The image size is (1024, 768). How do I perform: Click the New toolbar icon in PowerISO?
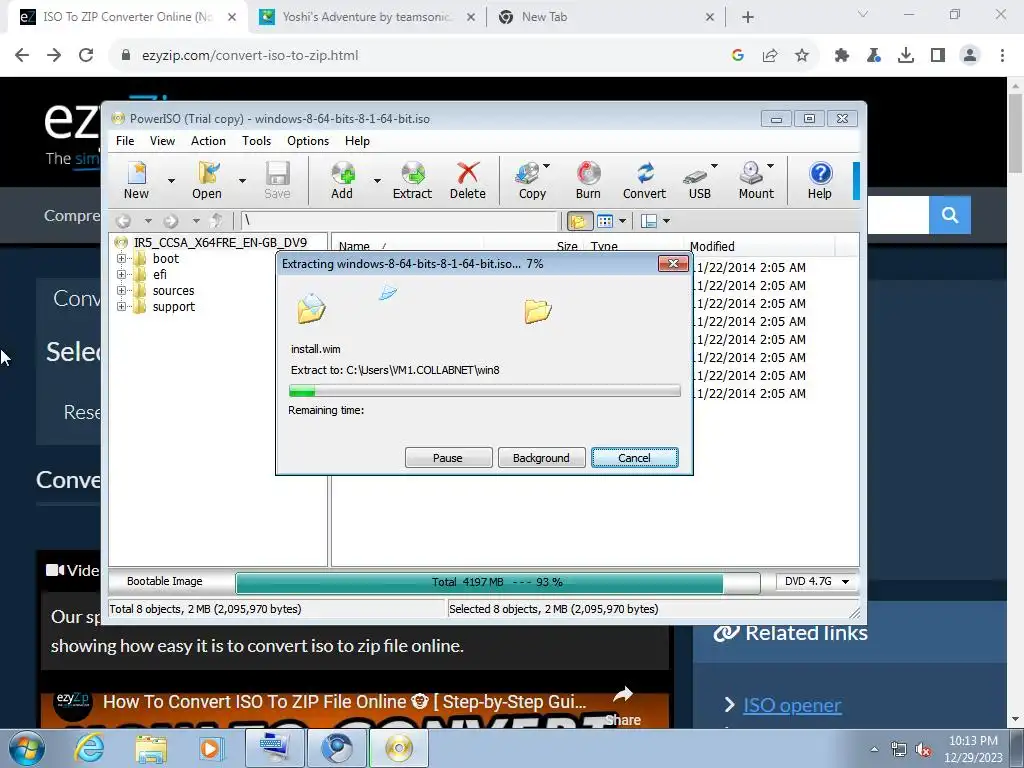(x=136, y=180)
